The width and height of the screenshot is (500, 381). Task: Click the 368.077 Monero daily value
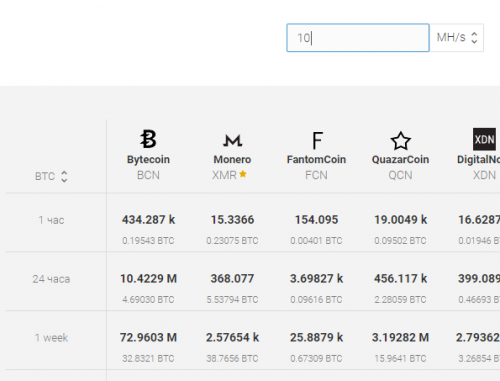[x=232, y=279]
